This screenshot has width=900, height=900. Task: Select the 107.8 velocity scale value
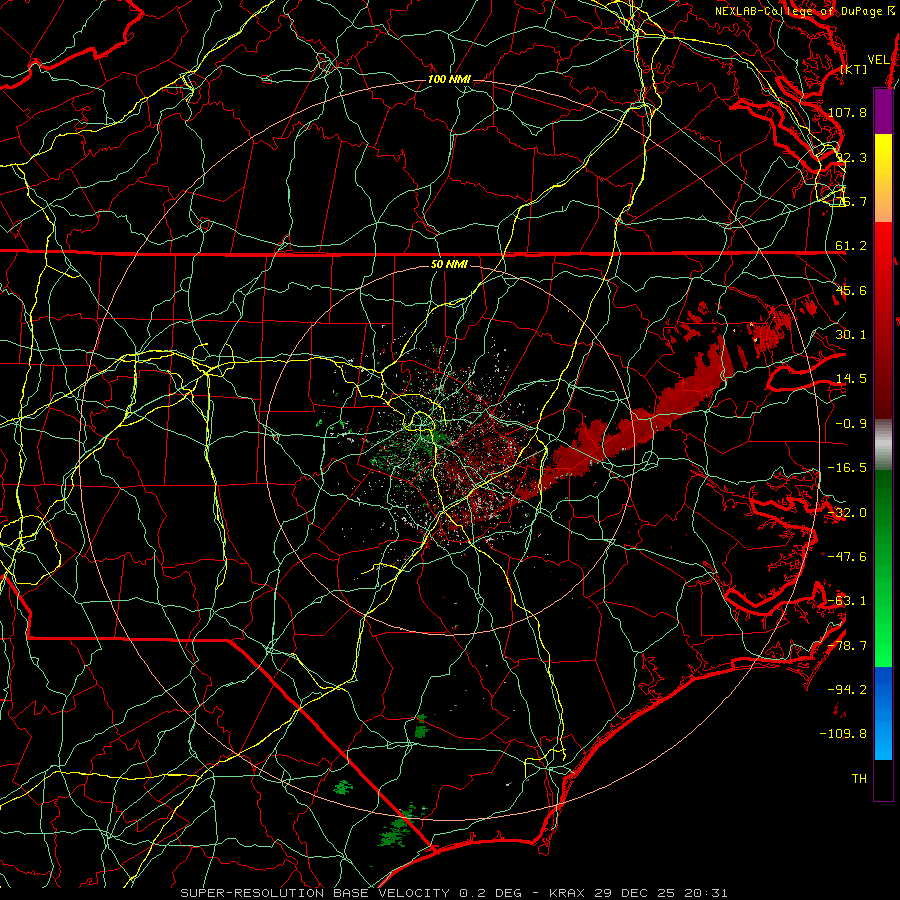(847, 112)
